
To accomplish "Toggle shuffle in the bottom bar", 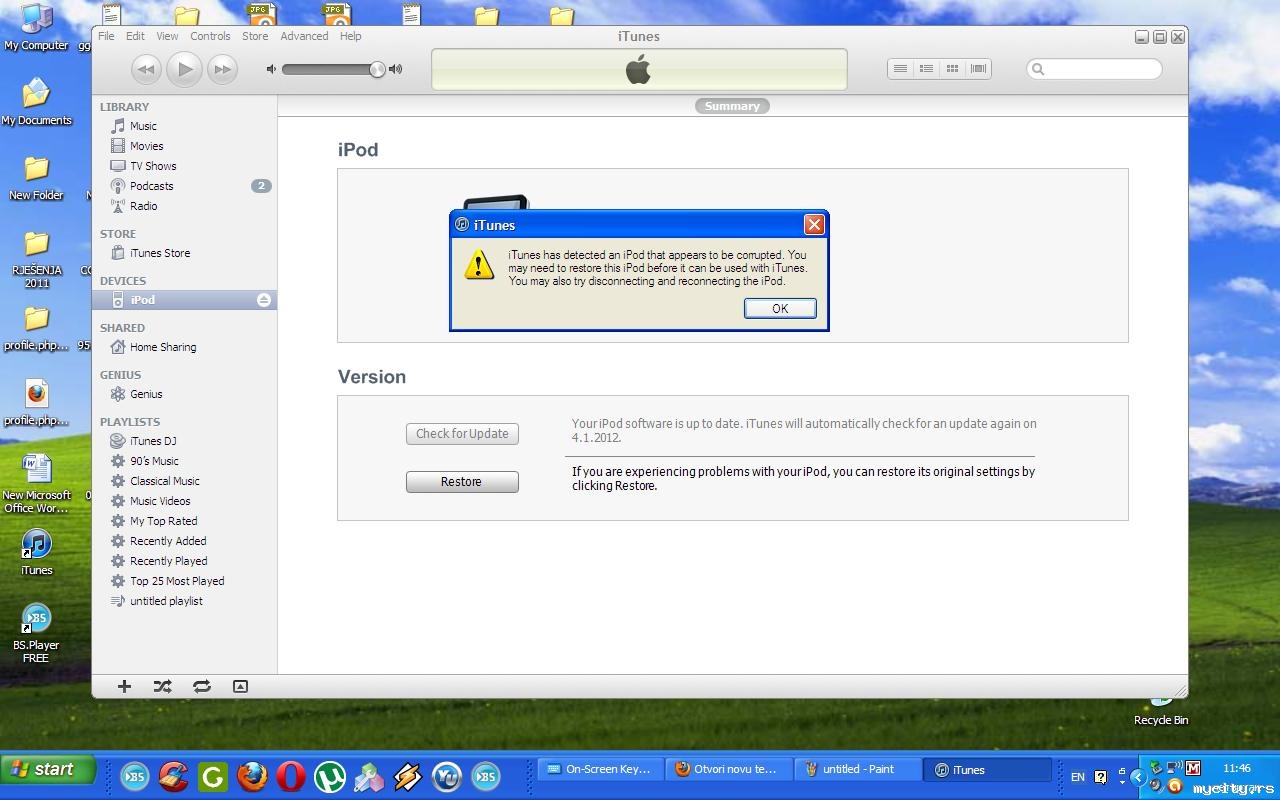I will 162,686.
